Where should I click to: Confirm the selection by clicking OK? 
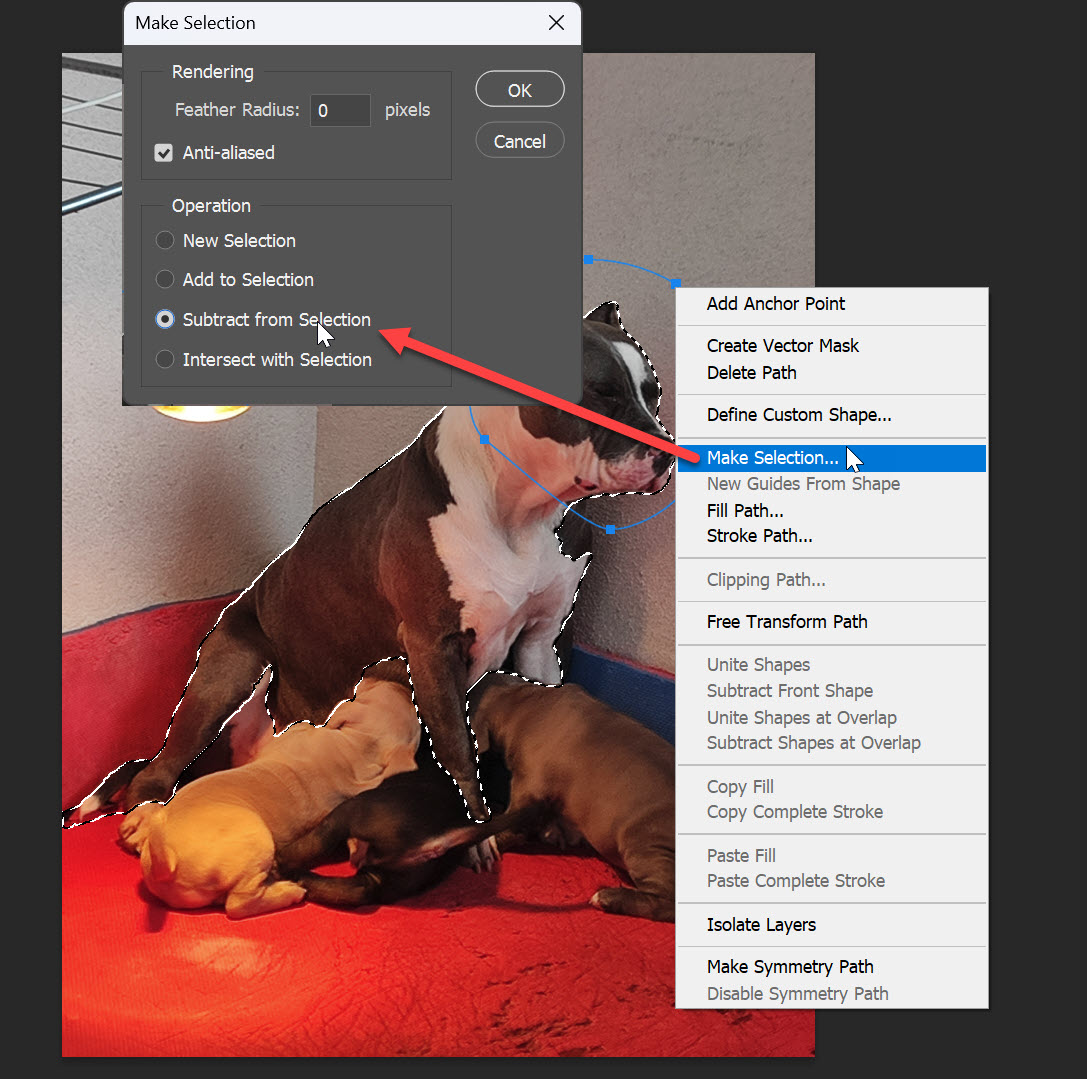tap(519, 88)
